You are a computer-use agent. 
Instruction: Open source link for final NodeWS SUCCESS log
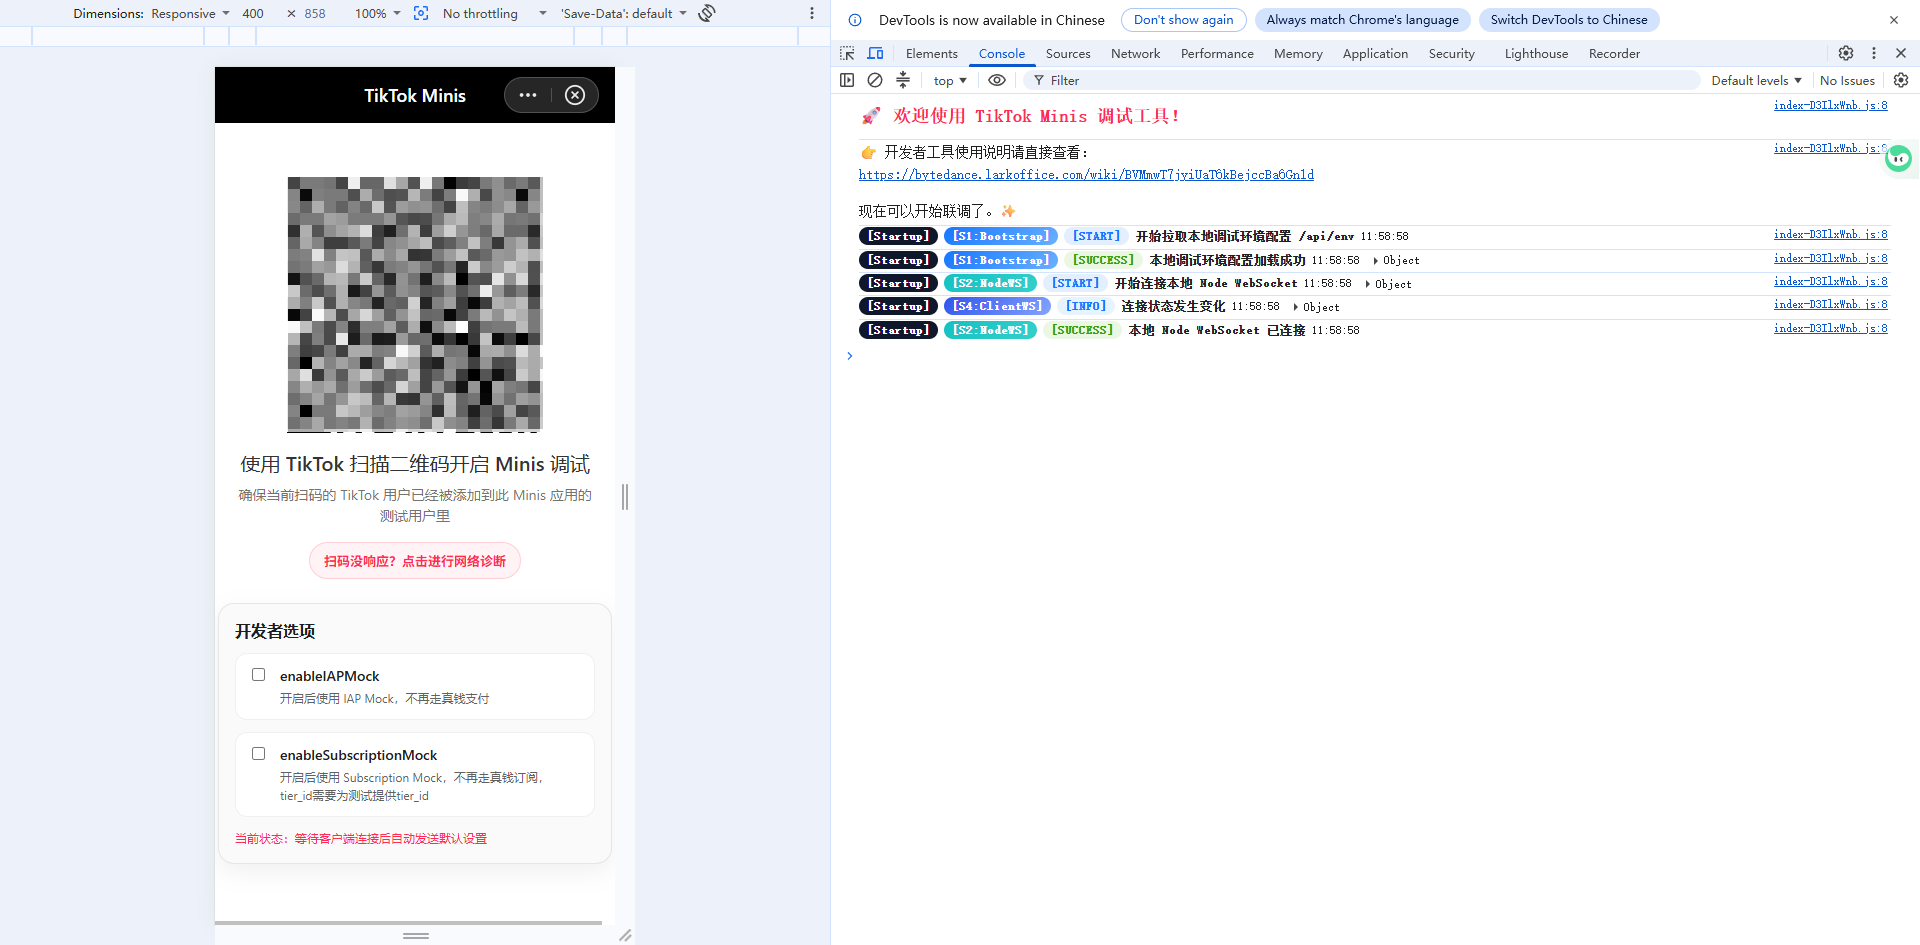(x=1830, y=328)
